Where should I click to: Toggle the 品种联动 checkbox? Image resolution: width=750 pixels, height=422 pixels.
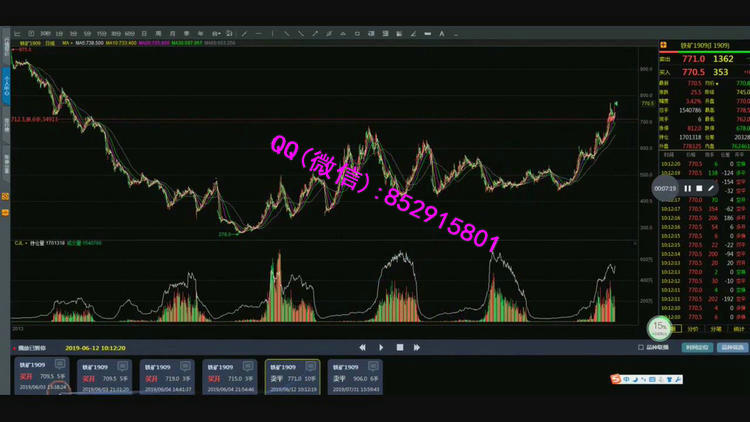(641, 347)
